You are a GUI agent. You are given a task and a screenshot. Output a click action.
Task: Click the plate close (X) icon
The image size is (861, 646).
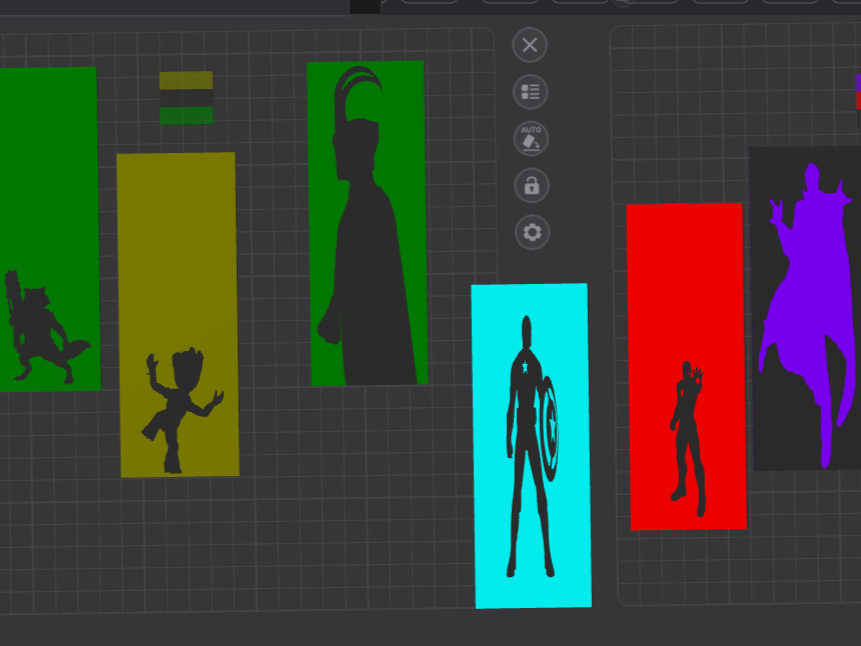coord(529,45)
